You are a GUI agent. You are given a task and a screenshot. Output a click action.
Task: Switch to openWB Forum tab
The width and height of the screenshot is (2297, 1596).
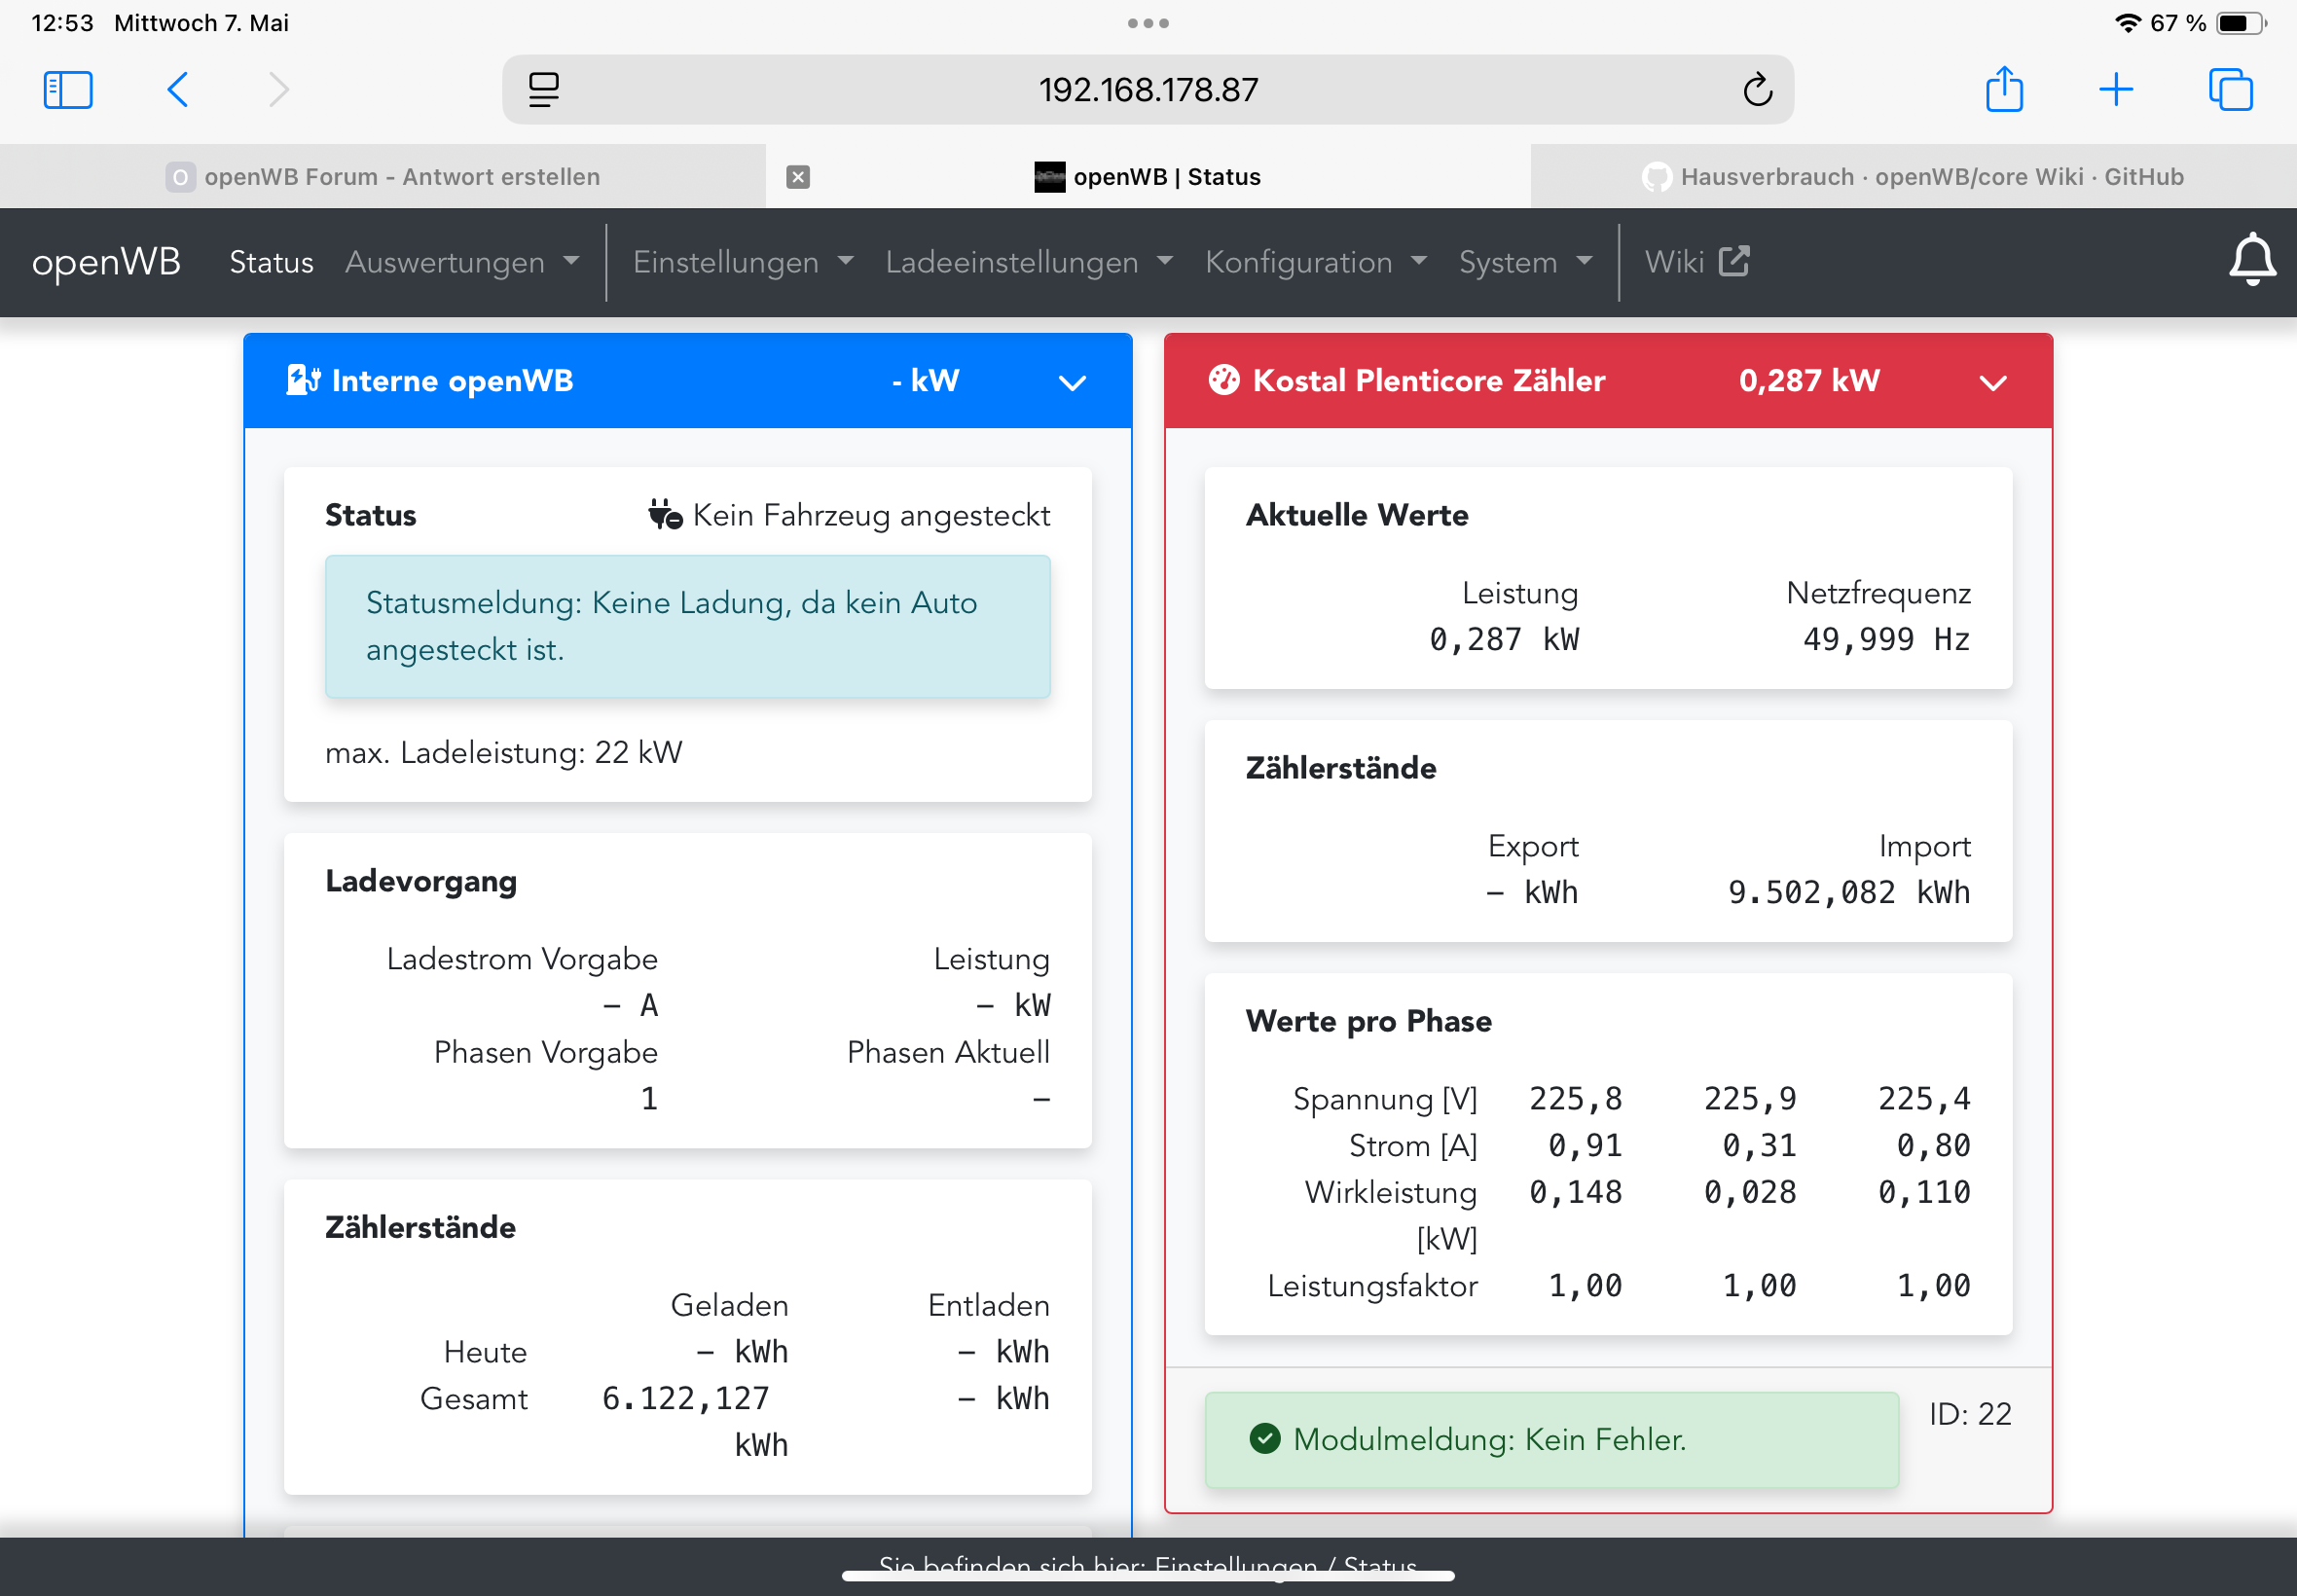[x=383, y=177]
